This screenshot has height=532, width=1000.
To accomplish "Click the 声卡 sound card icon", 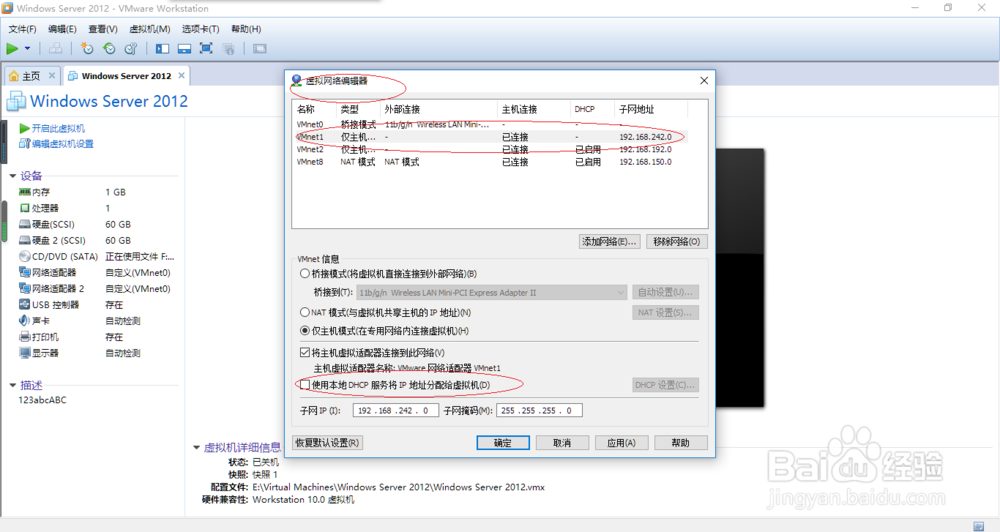I will pos(25,320).
